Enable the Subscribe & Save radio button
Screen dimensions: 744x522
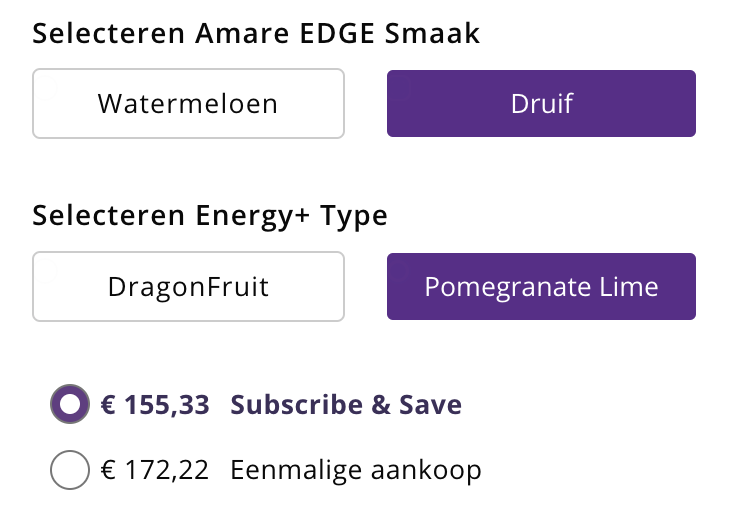pos(70,405)
